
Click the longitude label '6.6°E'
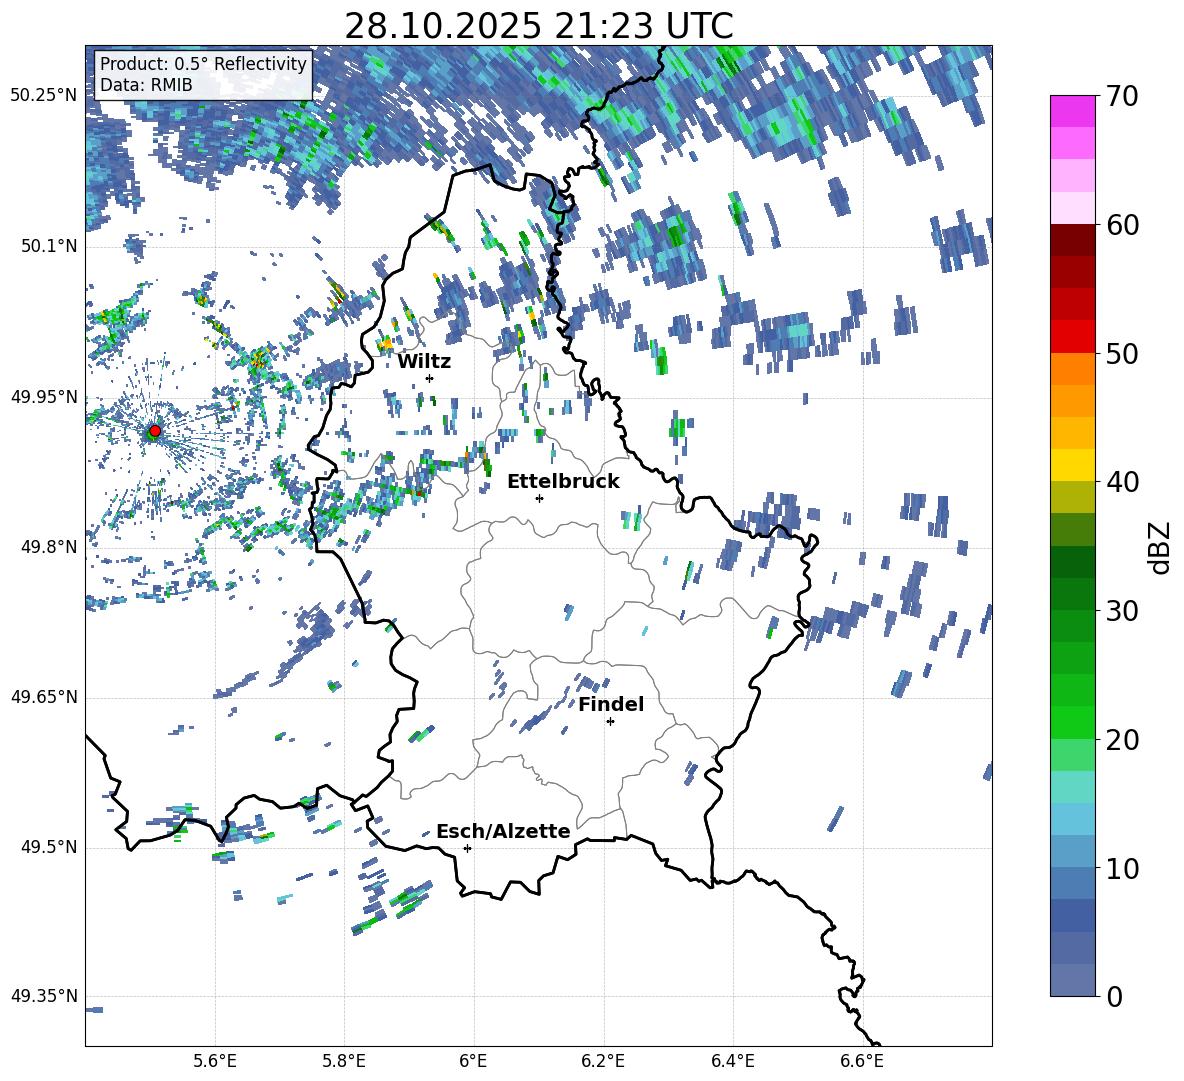click(862, 1062)
